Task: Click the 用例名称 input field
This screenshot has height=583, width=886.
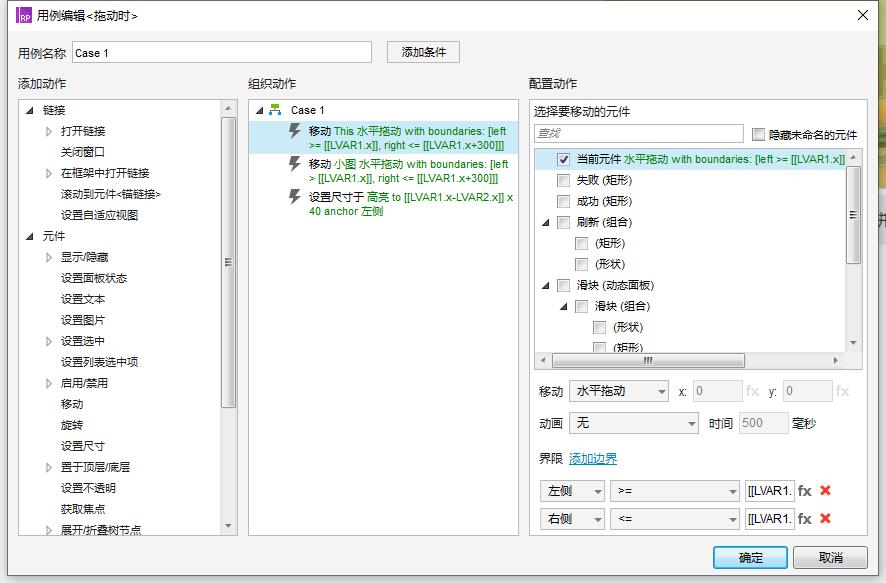Action: pos(221,53)
